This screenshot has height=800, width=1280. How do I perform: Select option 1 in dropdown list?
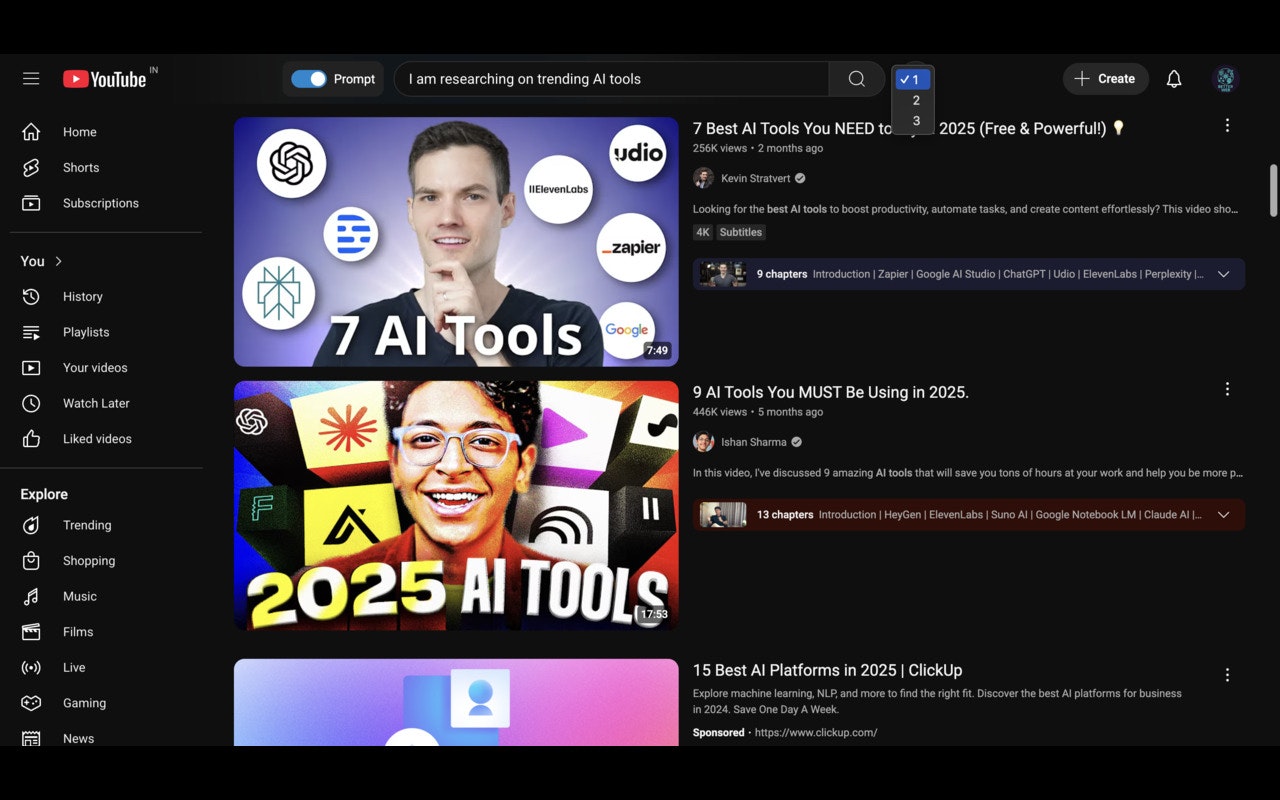[x=913, y=80]
